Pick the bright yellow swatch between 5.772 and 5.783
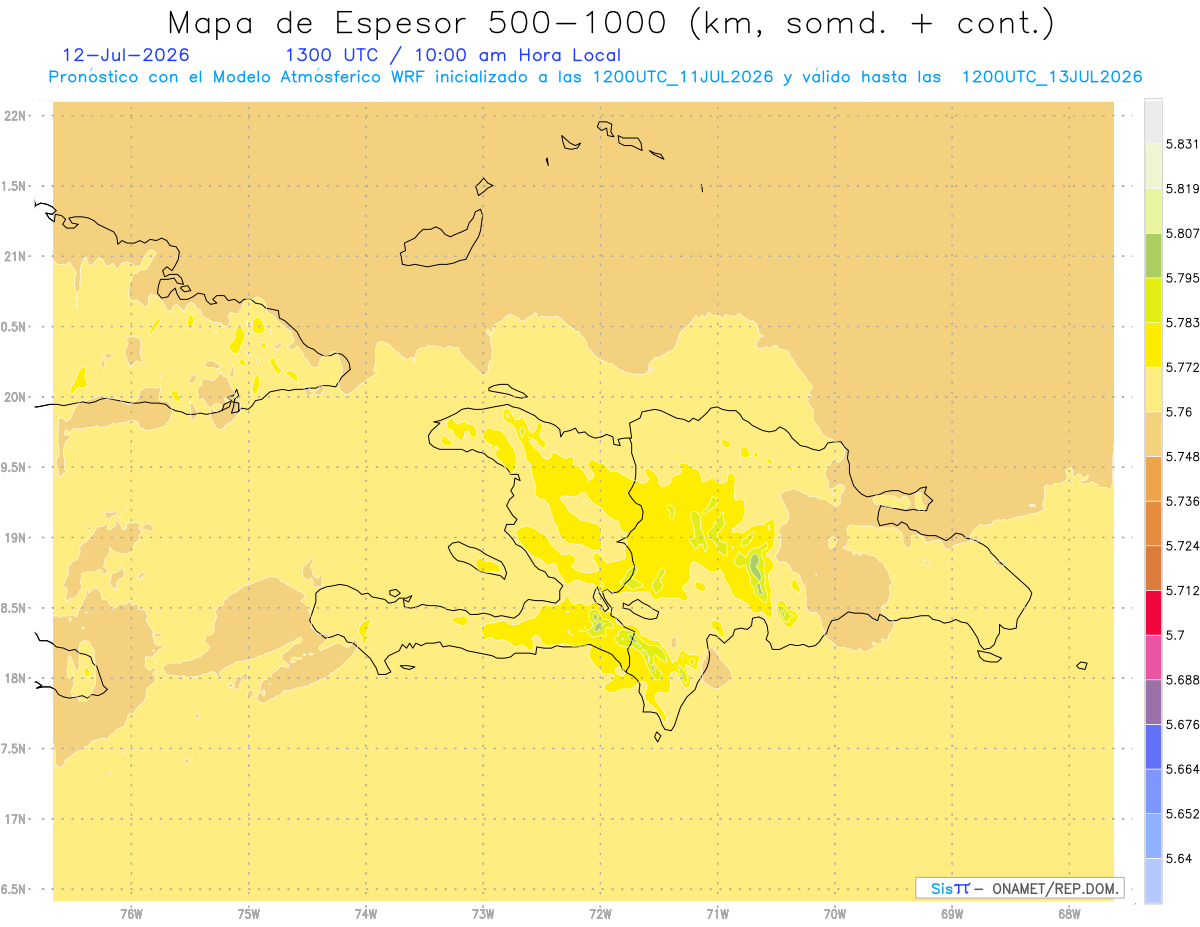Image resolution: width=1200 pixels, height=927 pixels. coord(1153,345)
